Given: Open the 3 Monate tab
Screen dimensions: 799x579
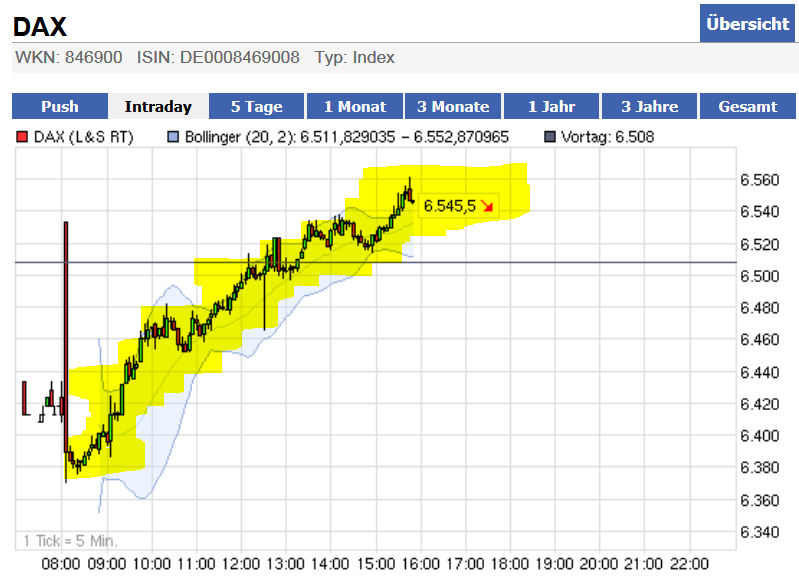Looking at the screenshot, I should (x=453, y=107).
